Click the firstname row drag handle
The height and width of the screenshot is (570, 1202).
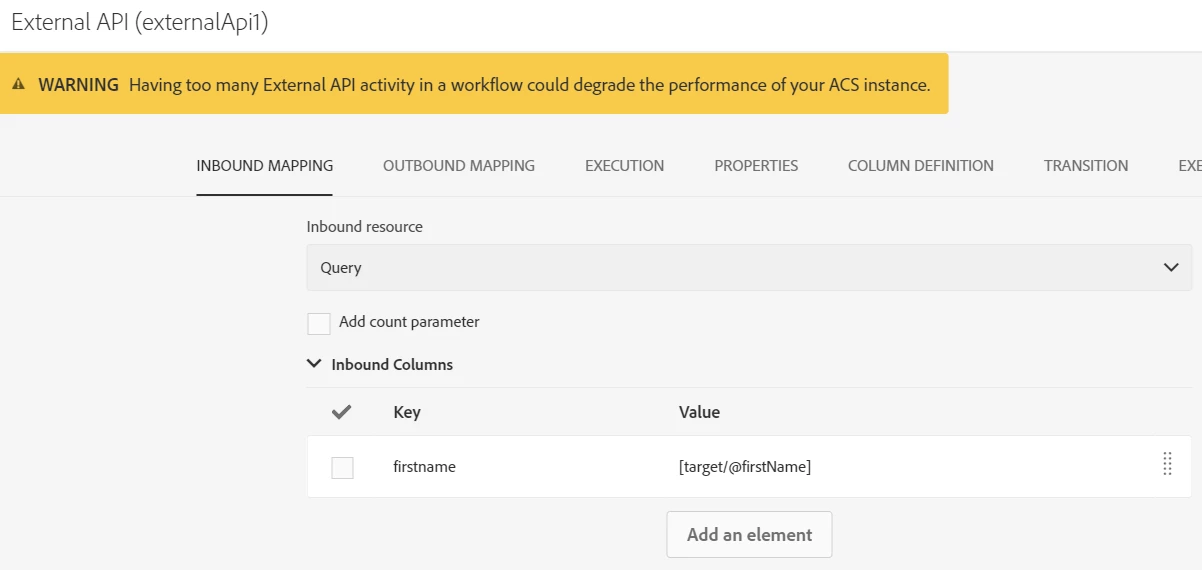coord(1167,465)
